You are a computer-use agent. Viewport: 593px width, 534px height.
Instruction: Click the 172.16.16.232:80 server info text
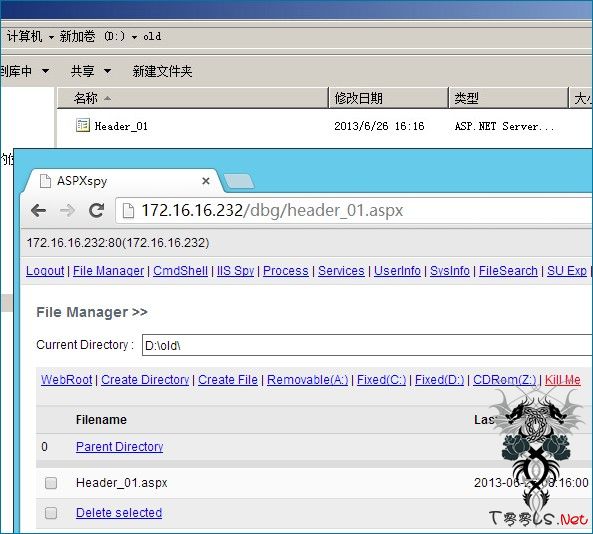point(118,242)
